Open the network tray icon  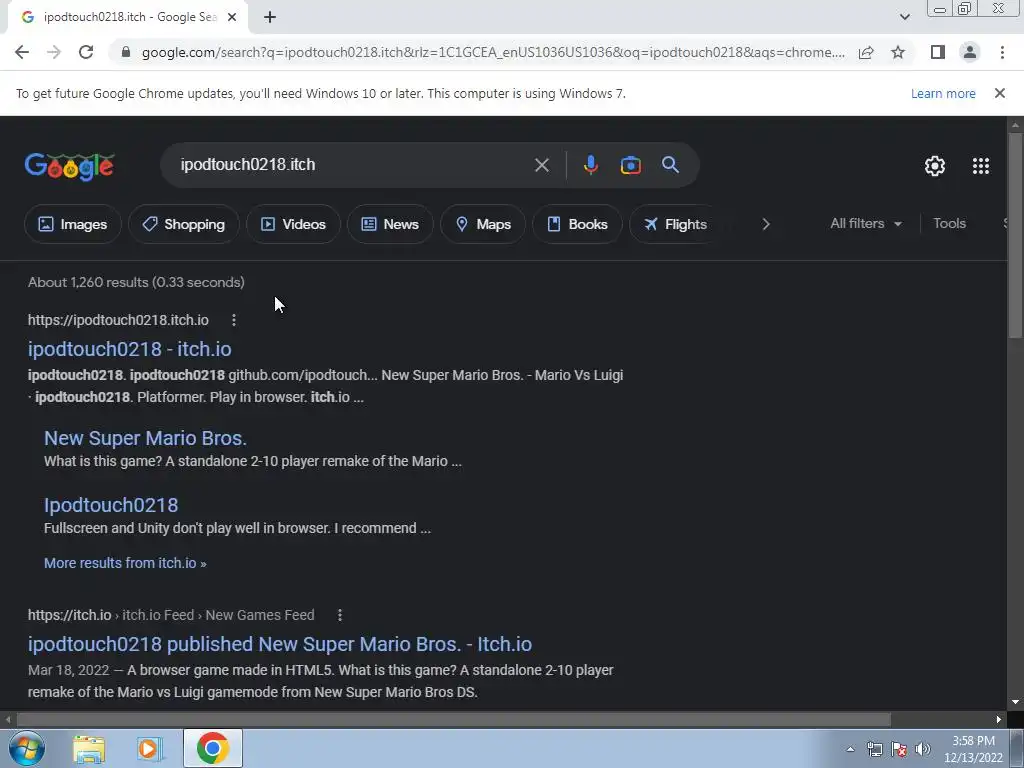click(874, 749)
